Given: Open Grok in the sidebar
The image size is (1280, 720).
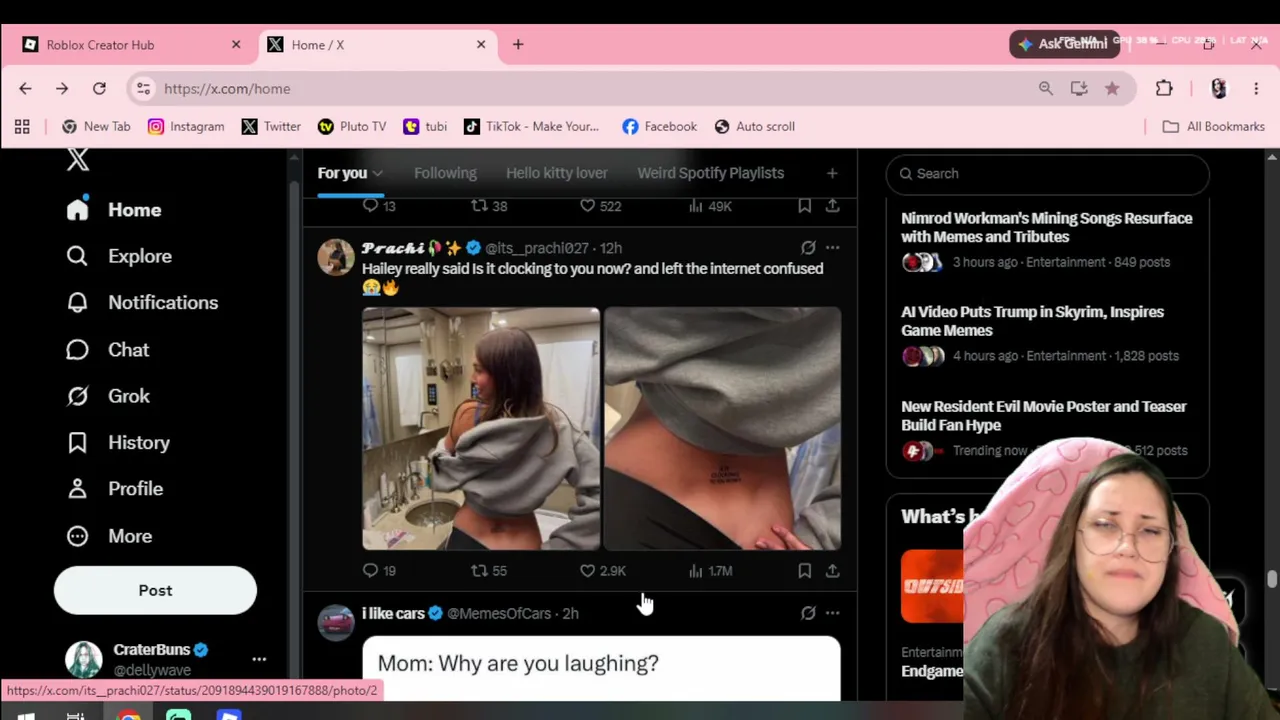Looking at the screenshot, I should tap(107, 396).
